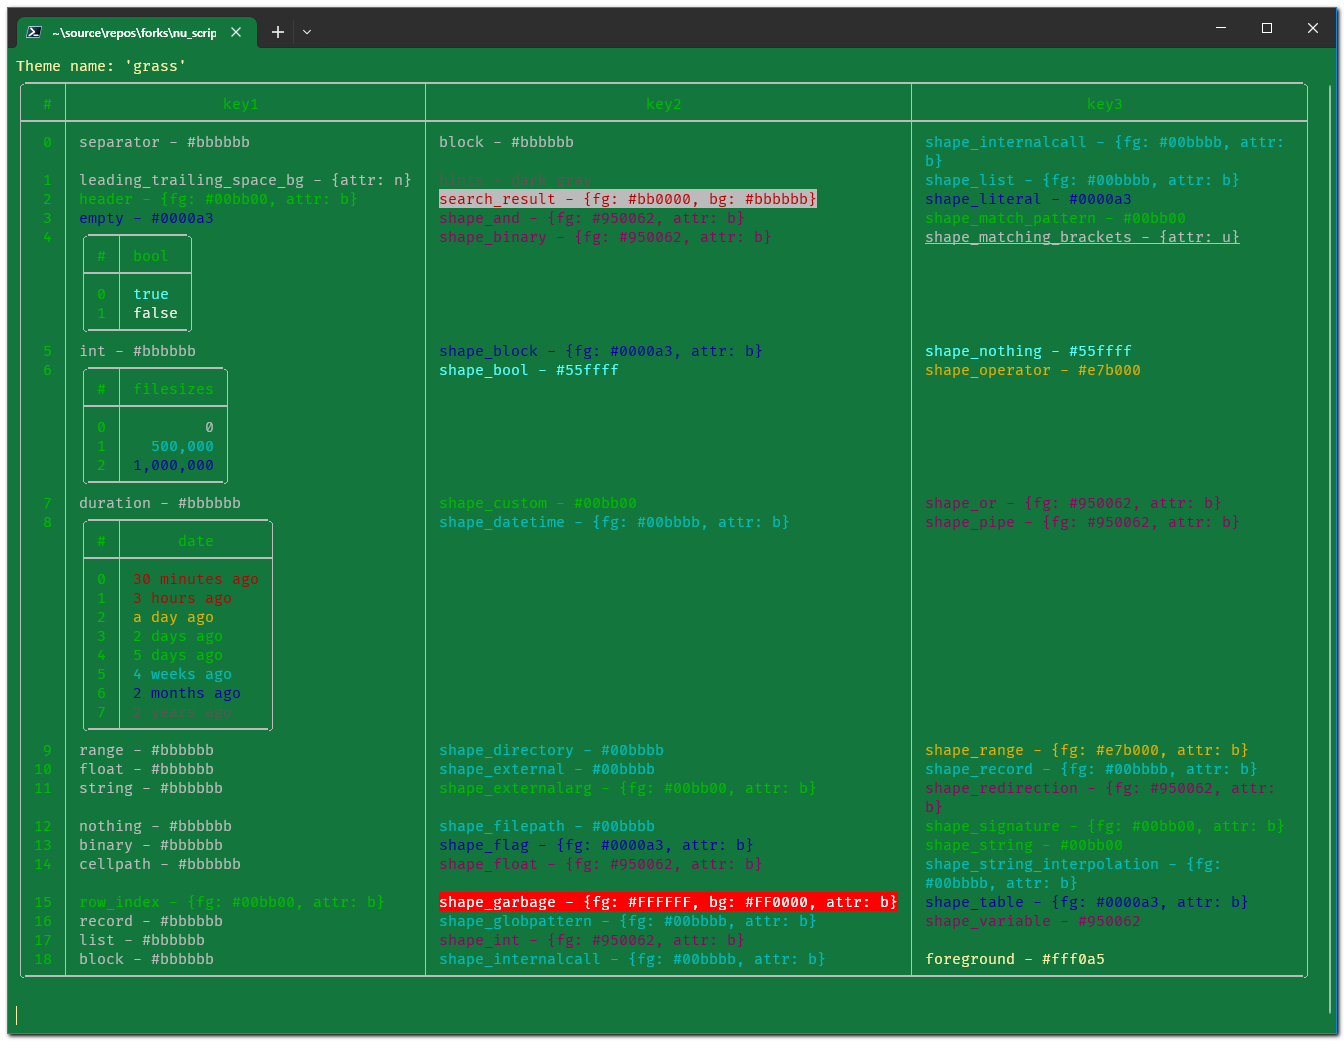The height and width of the screenshot is (1041, 1344).
Task: Click '3 hours ago' in date table
Action: [x=182, y=598]
